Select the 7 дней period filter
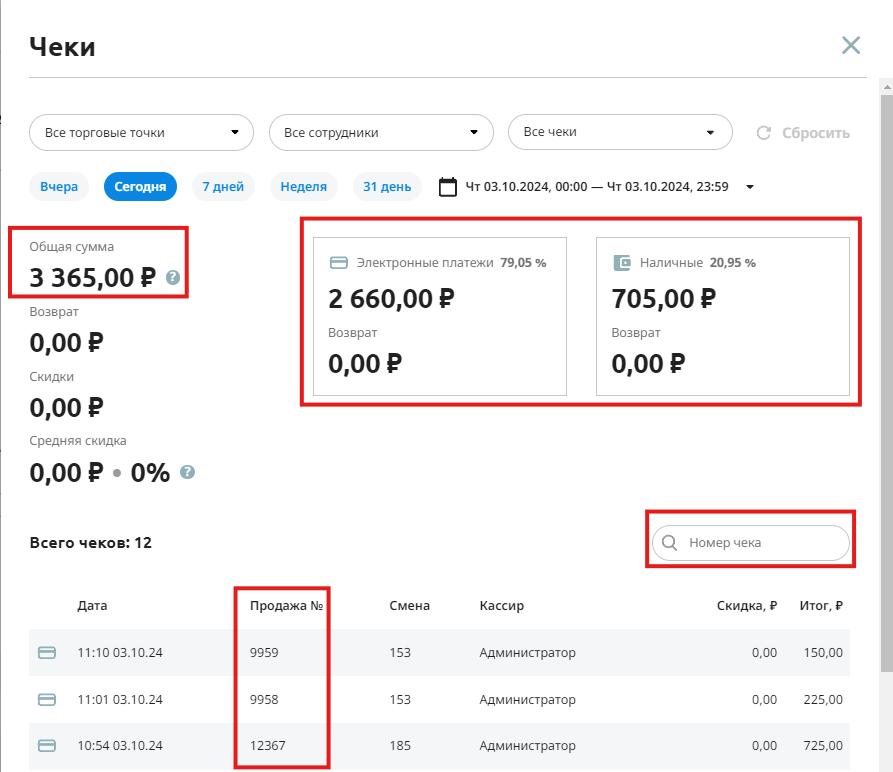 pos(223,187)
